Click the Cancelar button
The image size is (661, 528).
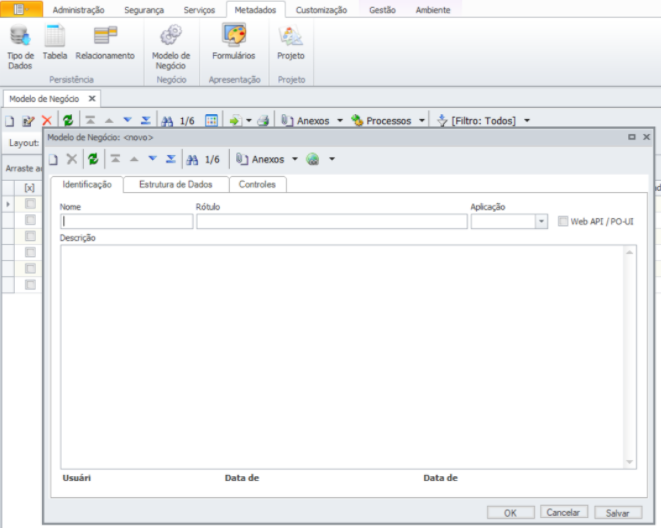563,513
